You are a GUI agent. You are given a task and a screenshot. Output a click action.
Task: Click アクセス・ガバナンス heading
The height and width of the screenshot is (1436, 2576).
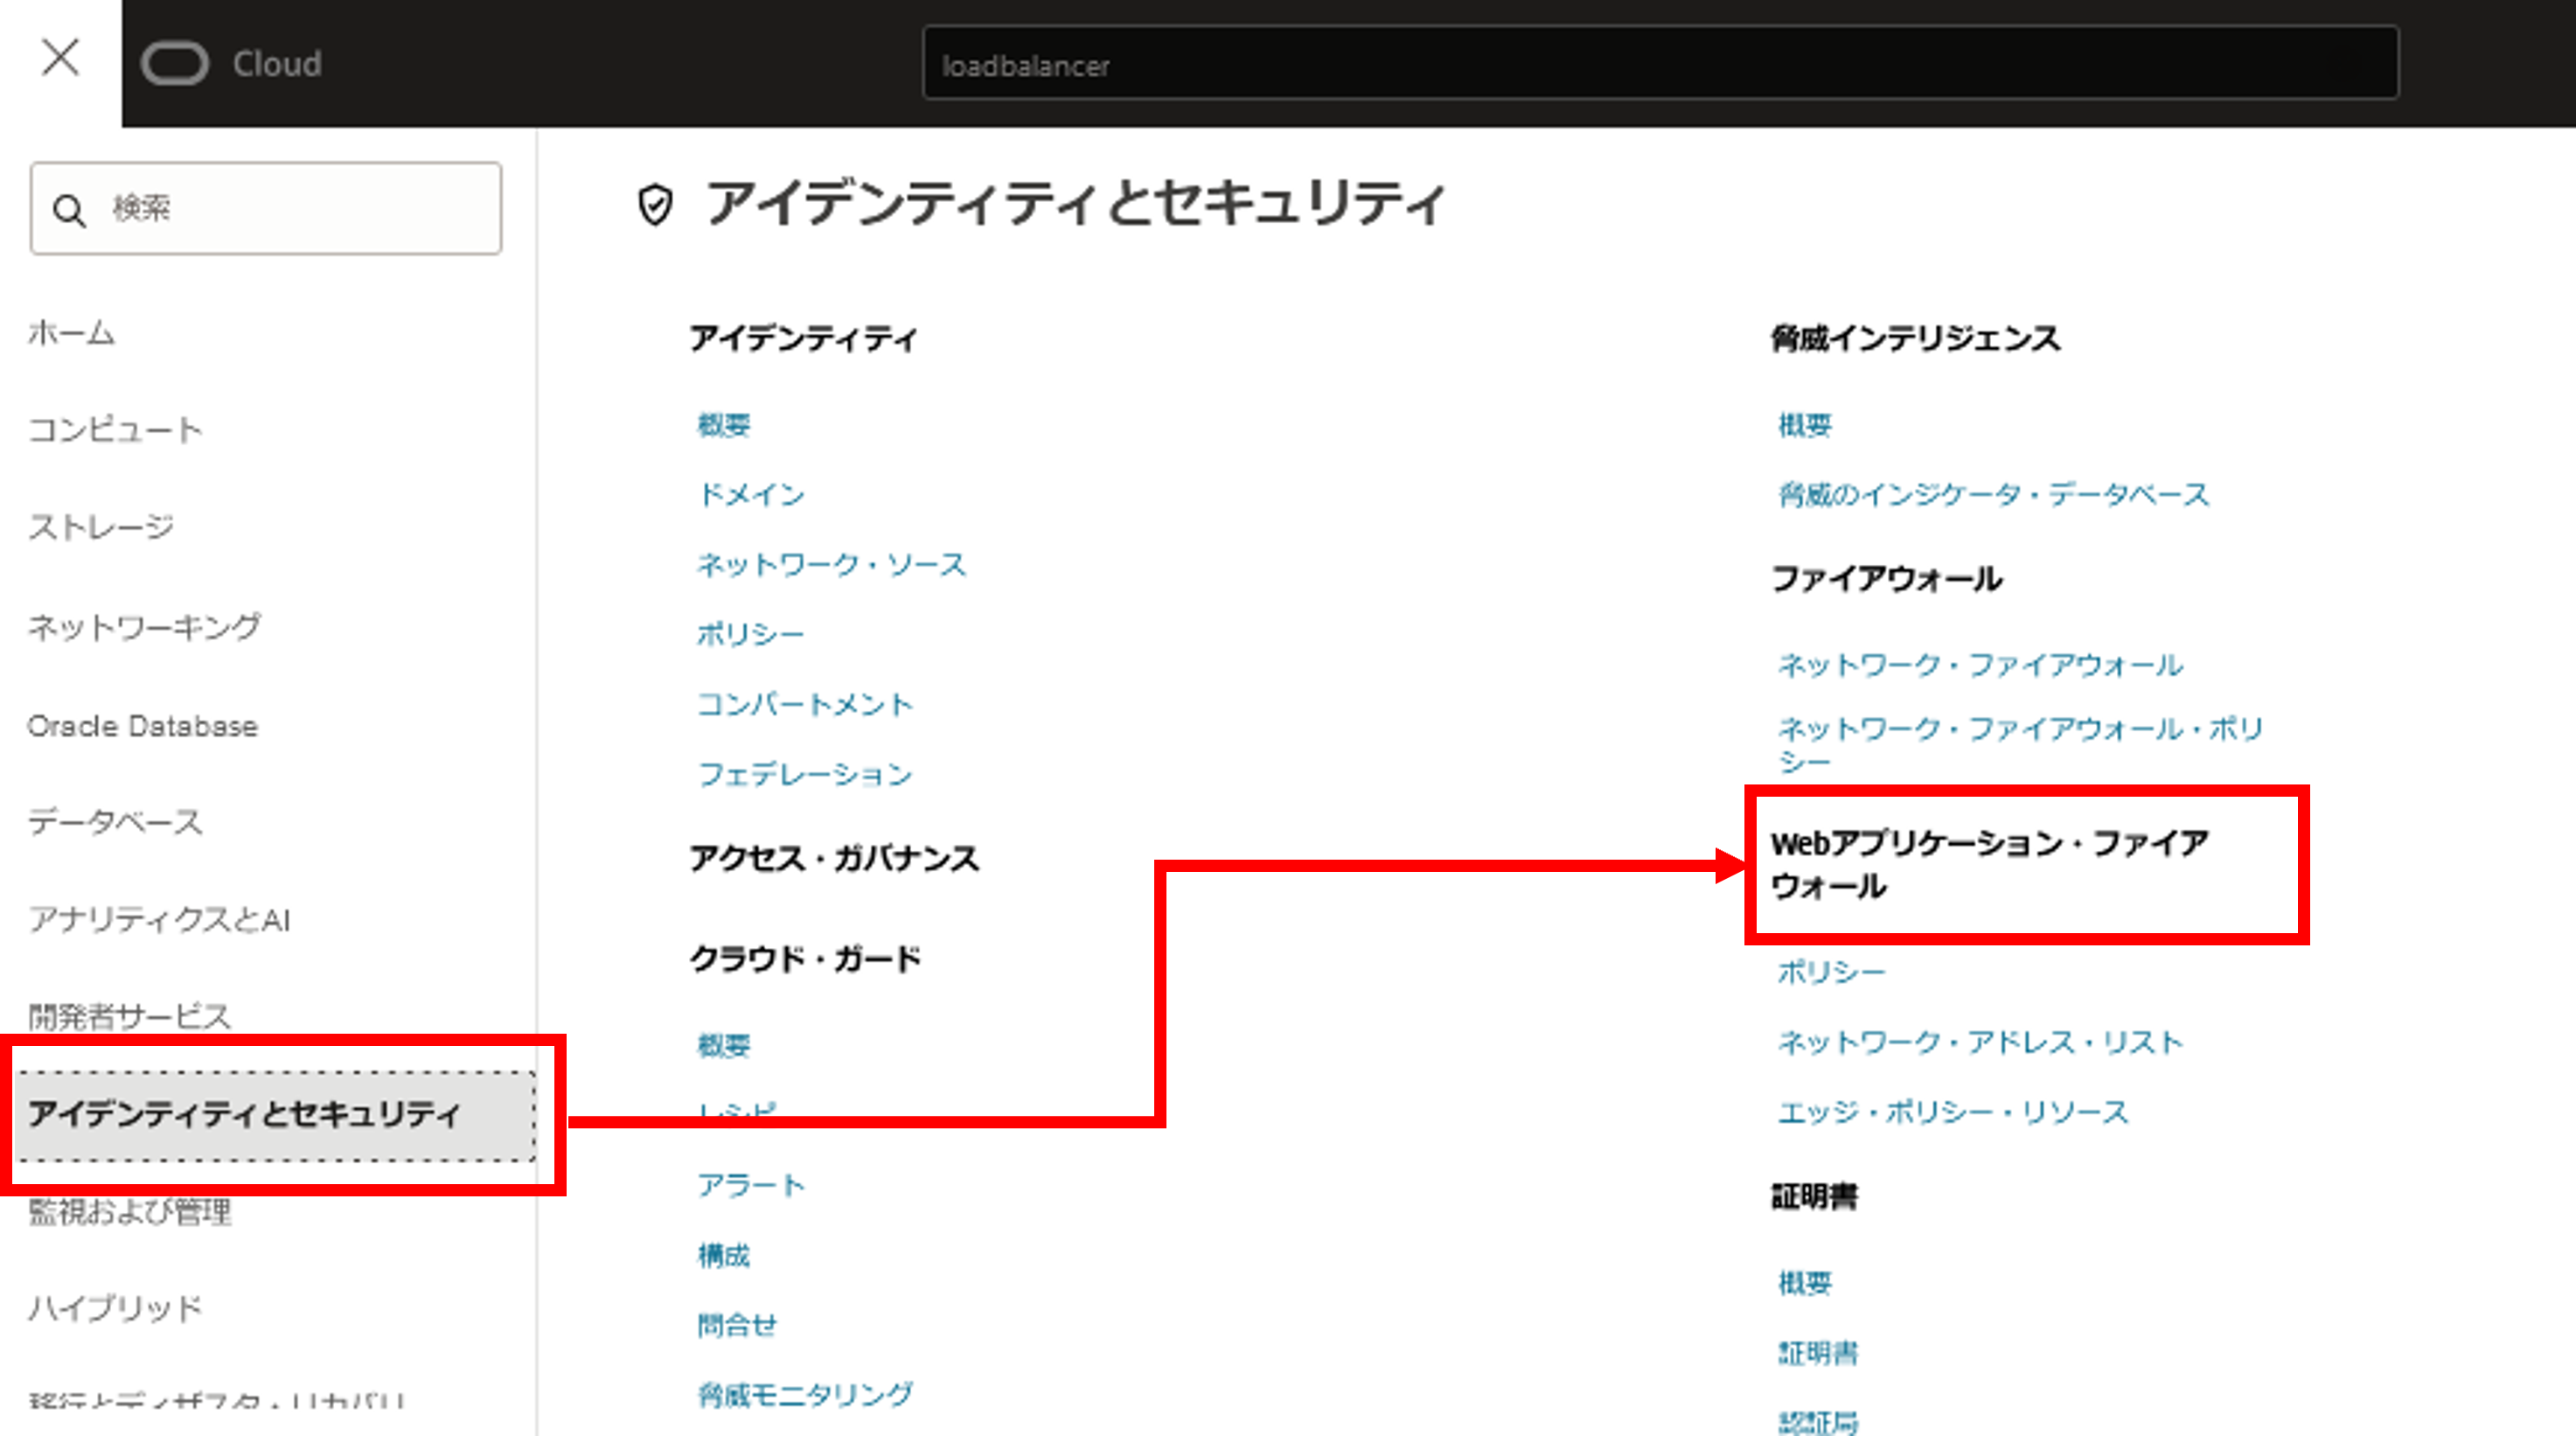(x=834, y=858)
